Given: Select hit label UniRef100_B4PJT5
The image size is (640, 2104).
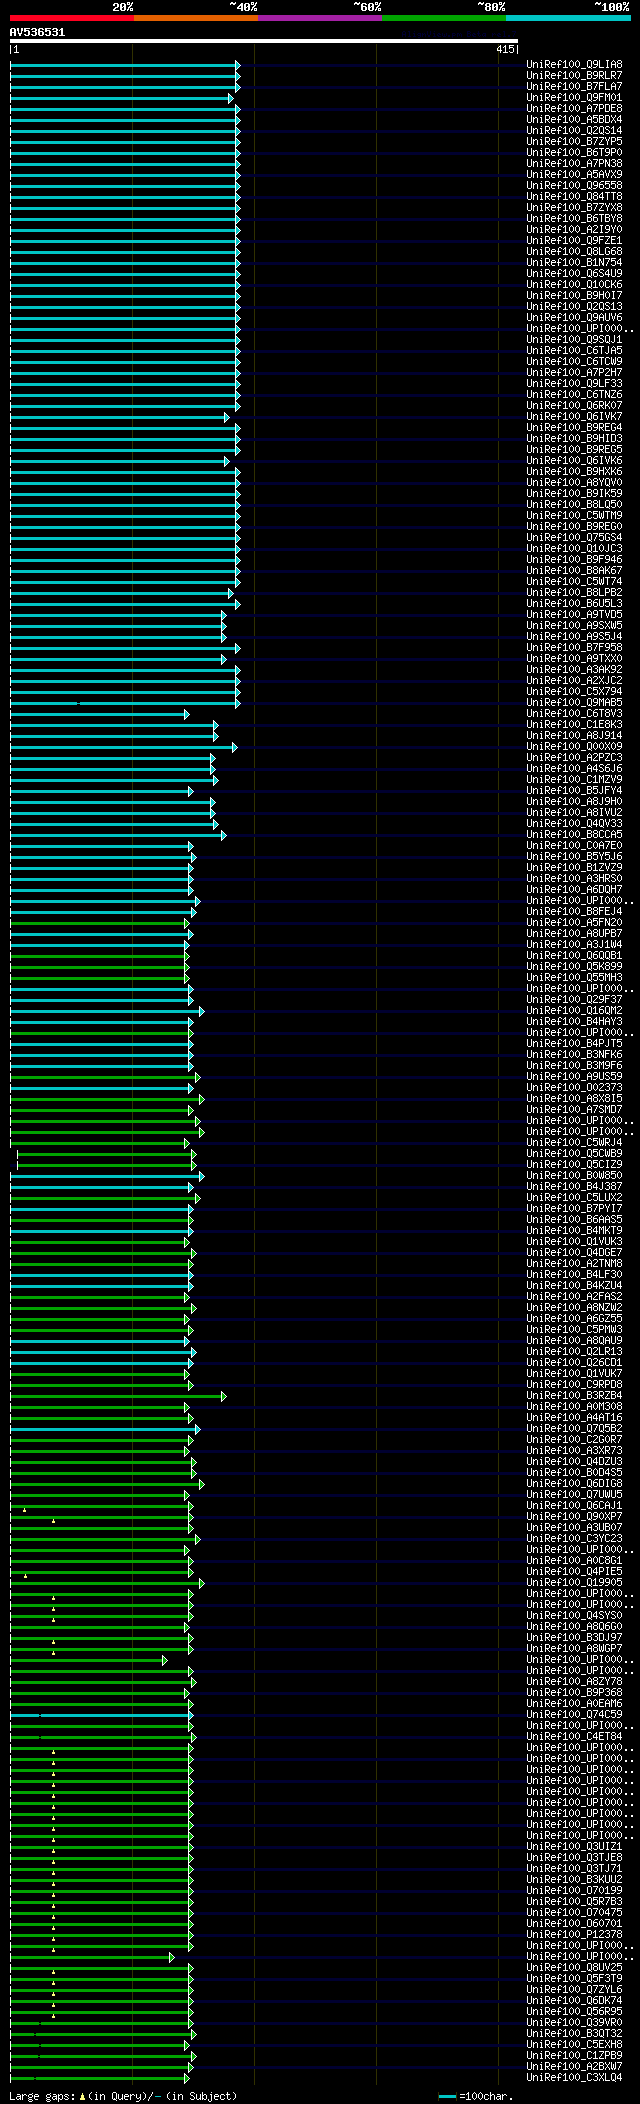Looking at the screenshot, I should (574, 1044).
